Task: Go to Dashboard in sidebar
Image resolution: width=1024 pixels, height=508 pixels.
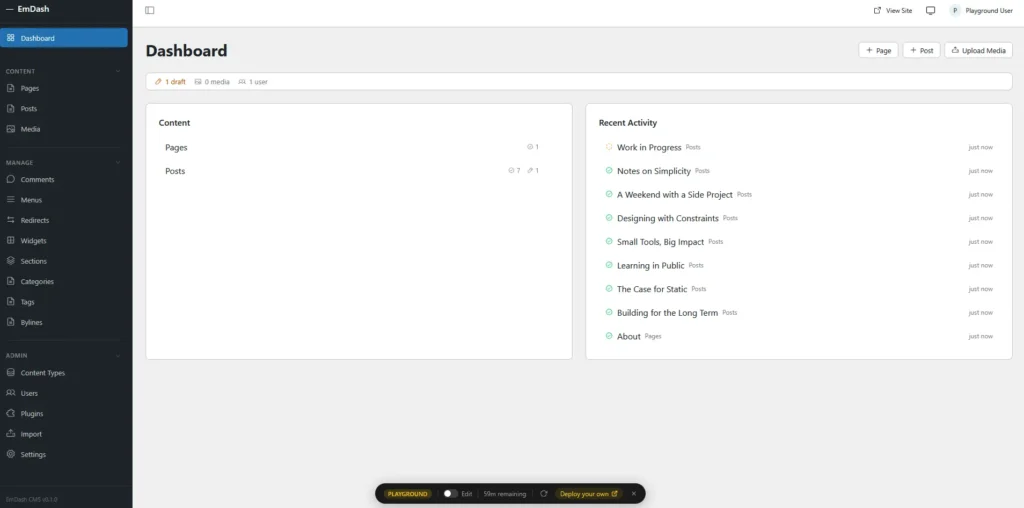Action: click(x=64, y=38)
